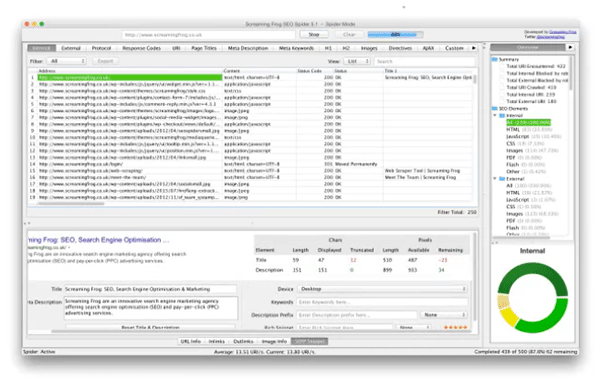Open the Meta Keywords tab
The width and height of the screenshot is (600, 380).
point(296,48)
